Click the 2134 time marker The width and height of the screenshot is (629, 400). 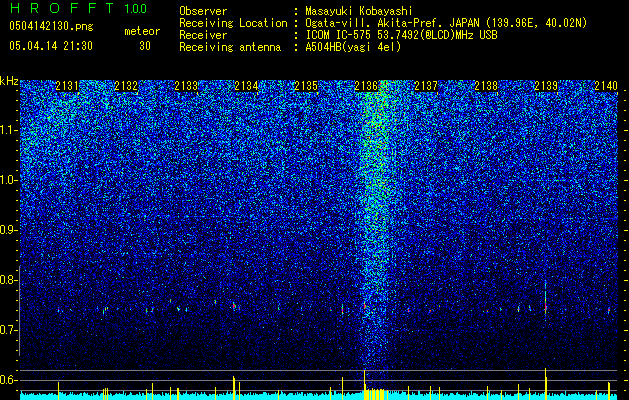tap(246, 86)
